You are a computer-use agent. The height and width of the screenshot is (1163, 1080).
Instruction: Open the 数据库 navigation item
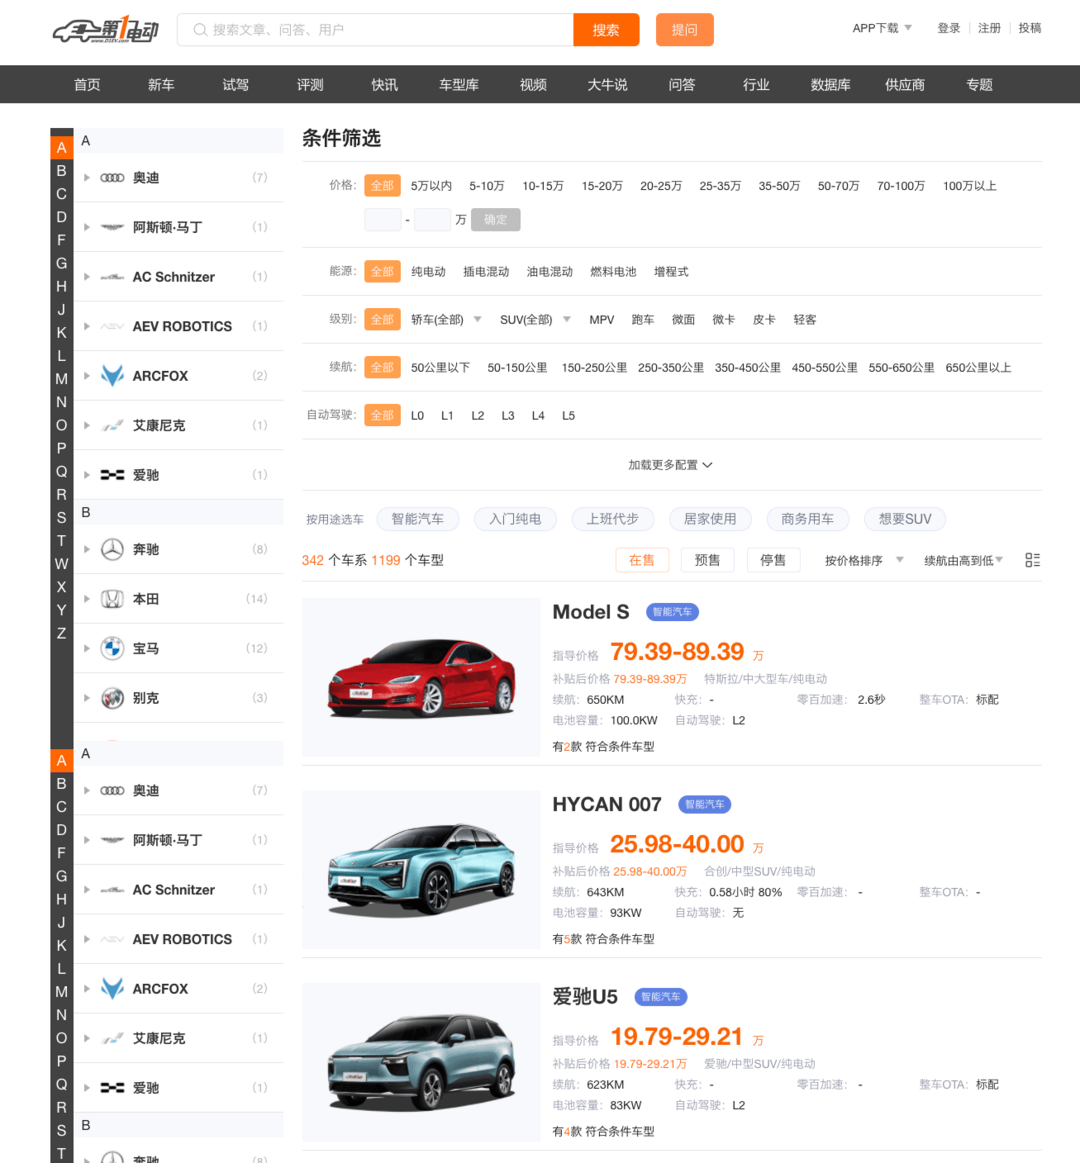click(831, 85)
